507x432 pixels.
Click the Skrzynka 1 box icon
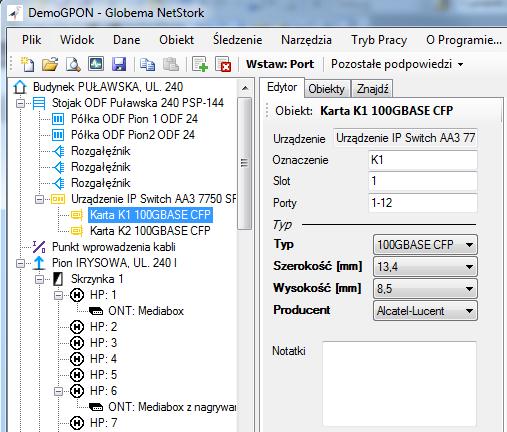click(58, 279)
